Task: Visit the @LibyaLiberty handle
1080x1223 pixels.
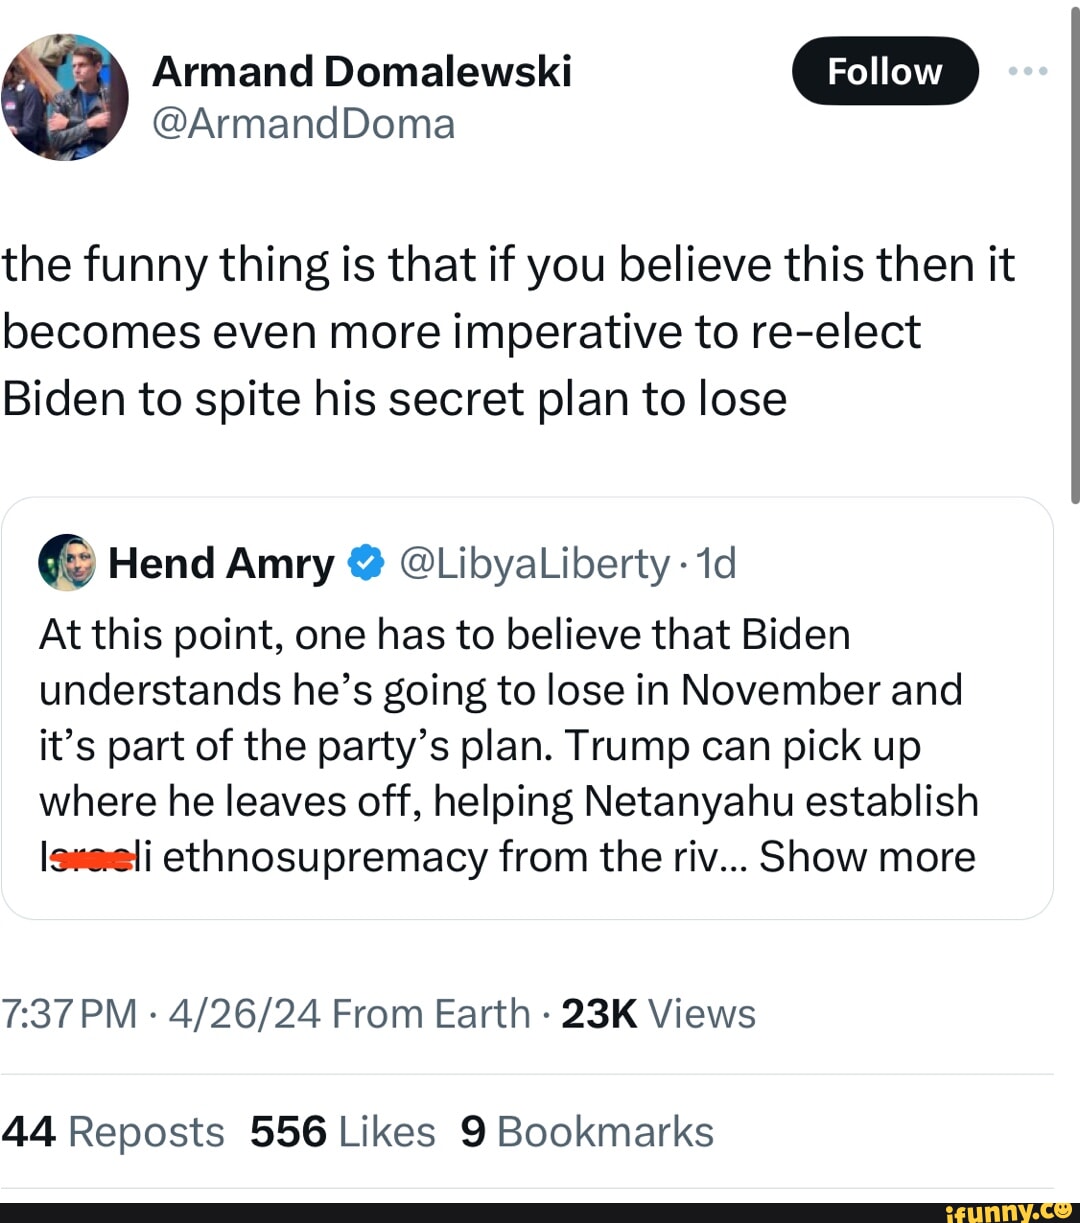Action: click(534, 564)
